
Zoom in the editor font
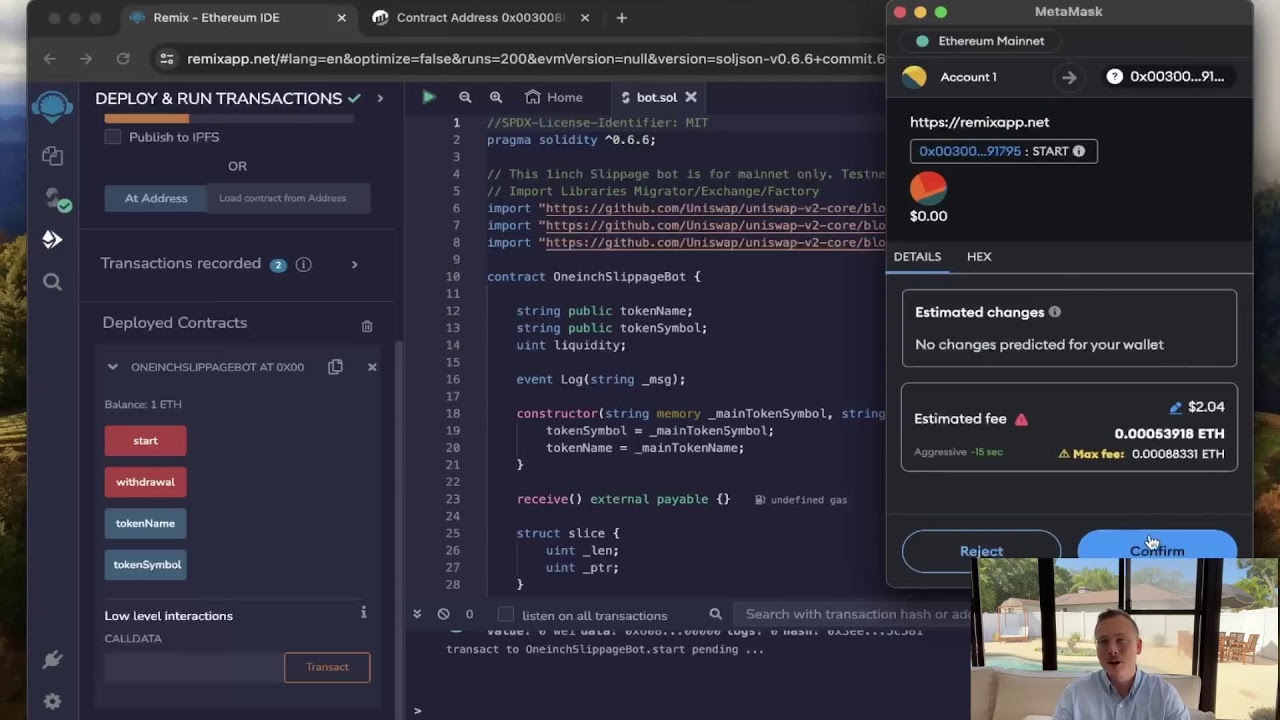click(496, 97)
